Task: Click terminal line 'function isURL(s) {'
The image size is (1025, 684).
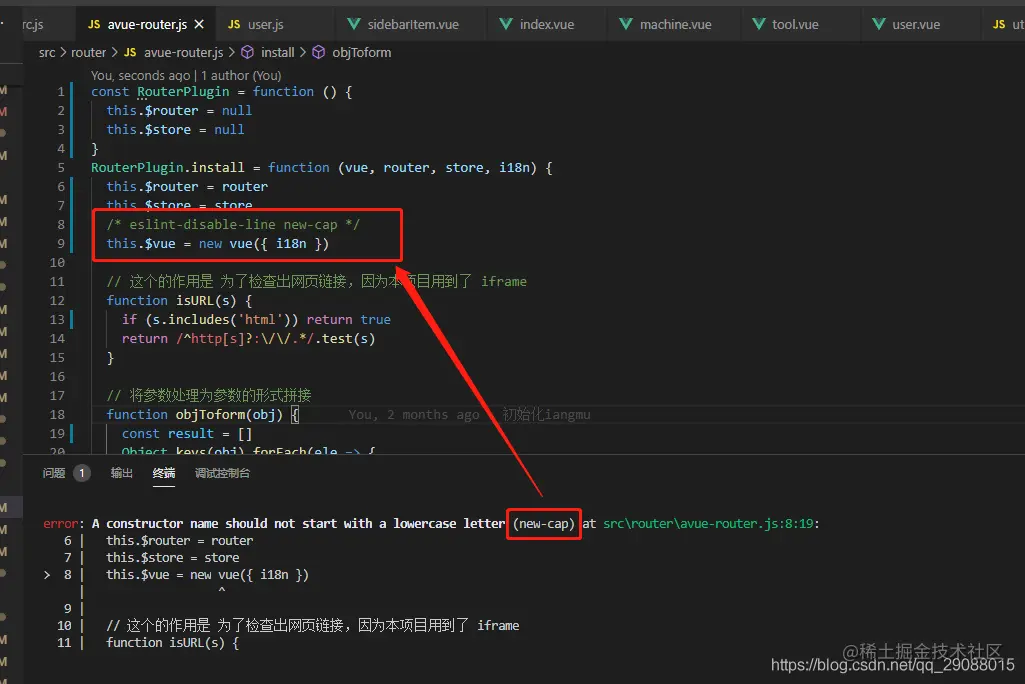Action: pyautogui.click(x=173, y=642)
